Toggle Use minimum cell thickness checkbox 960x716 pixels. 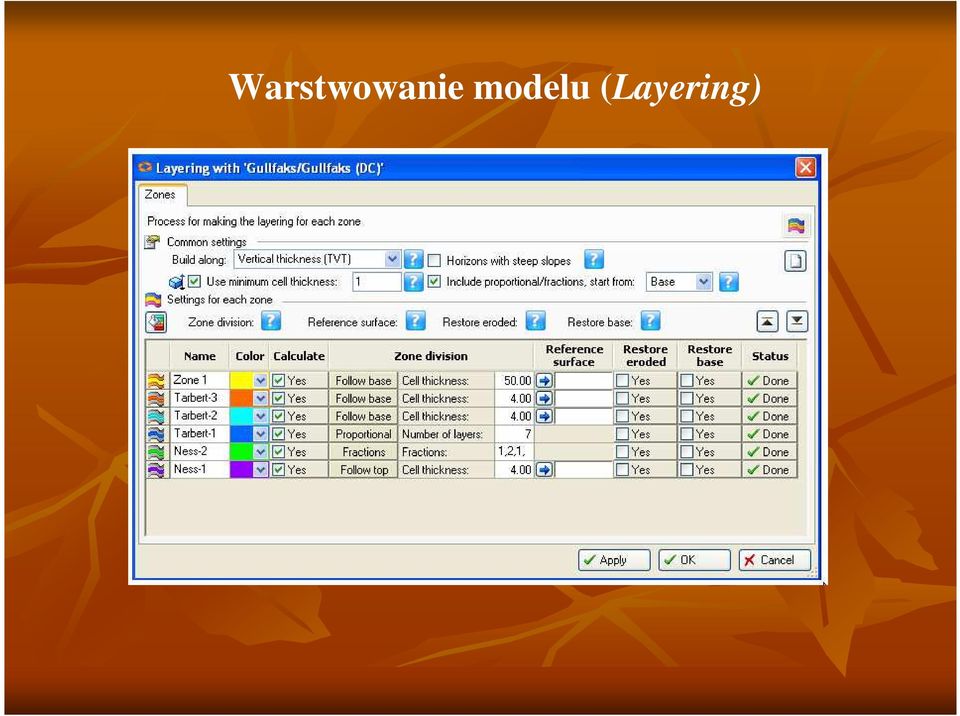194,281
